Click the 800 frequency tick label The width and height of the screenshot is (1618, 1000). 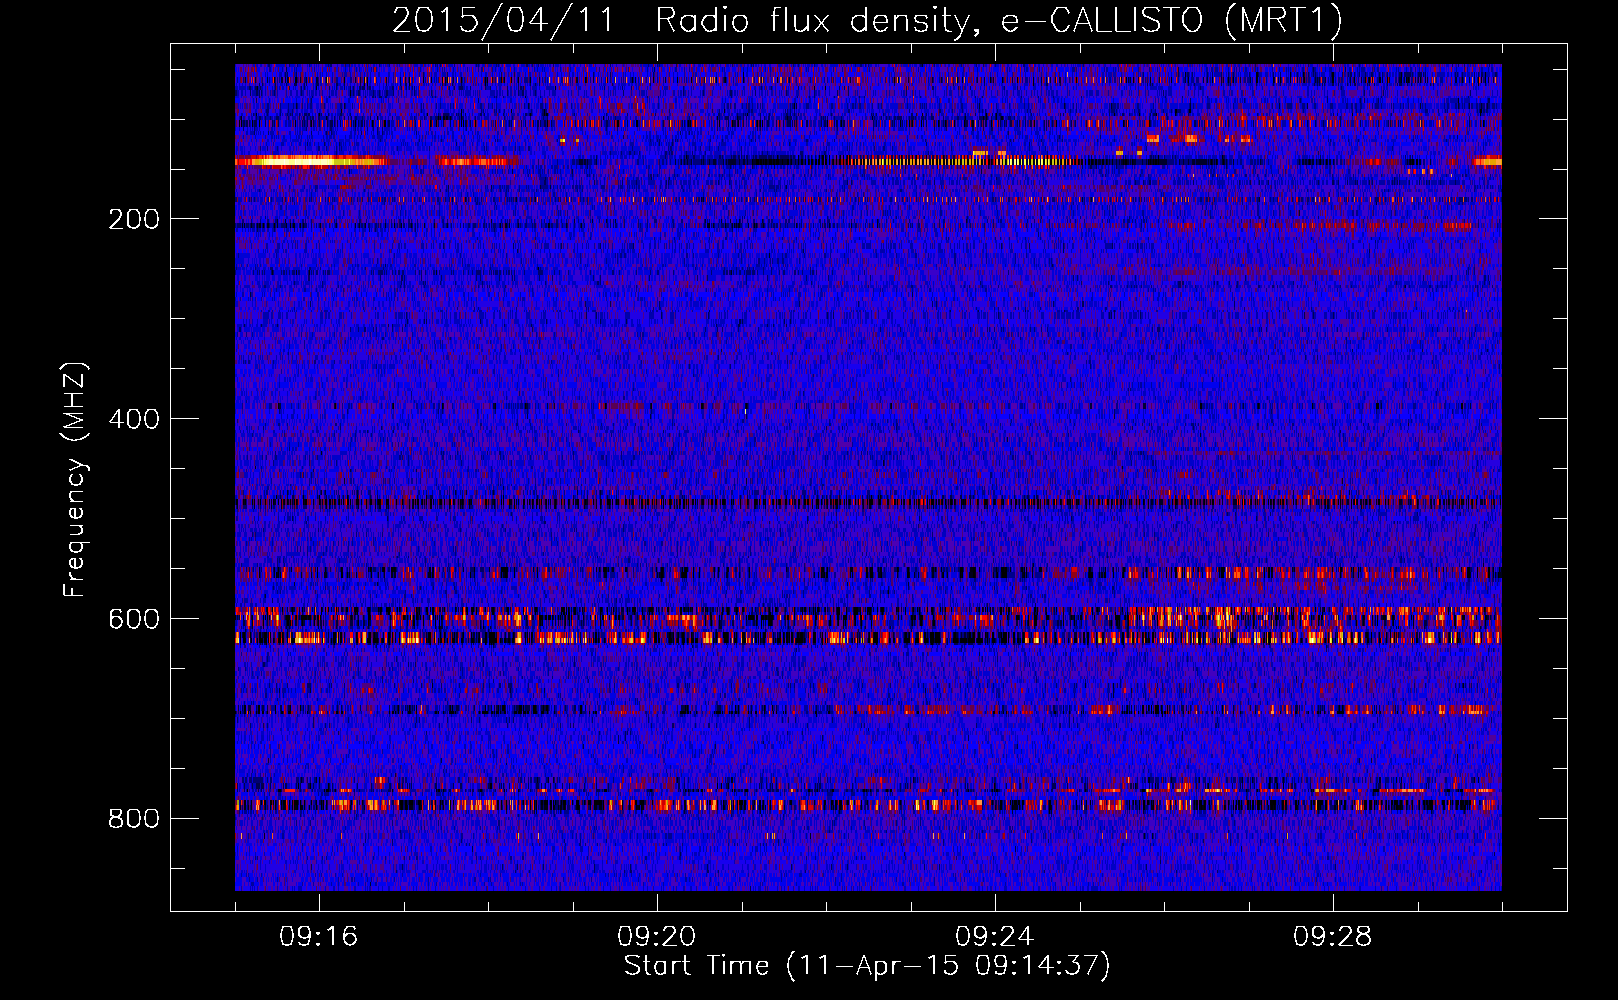pos(134,819)
